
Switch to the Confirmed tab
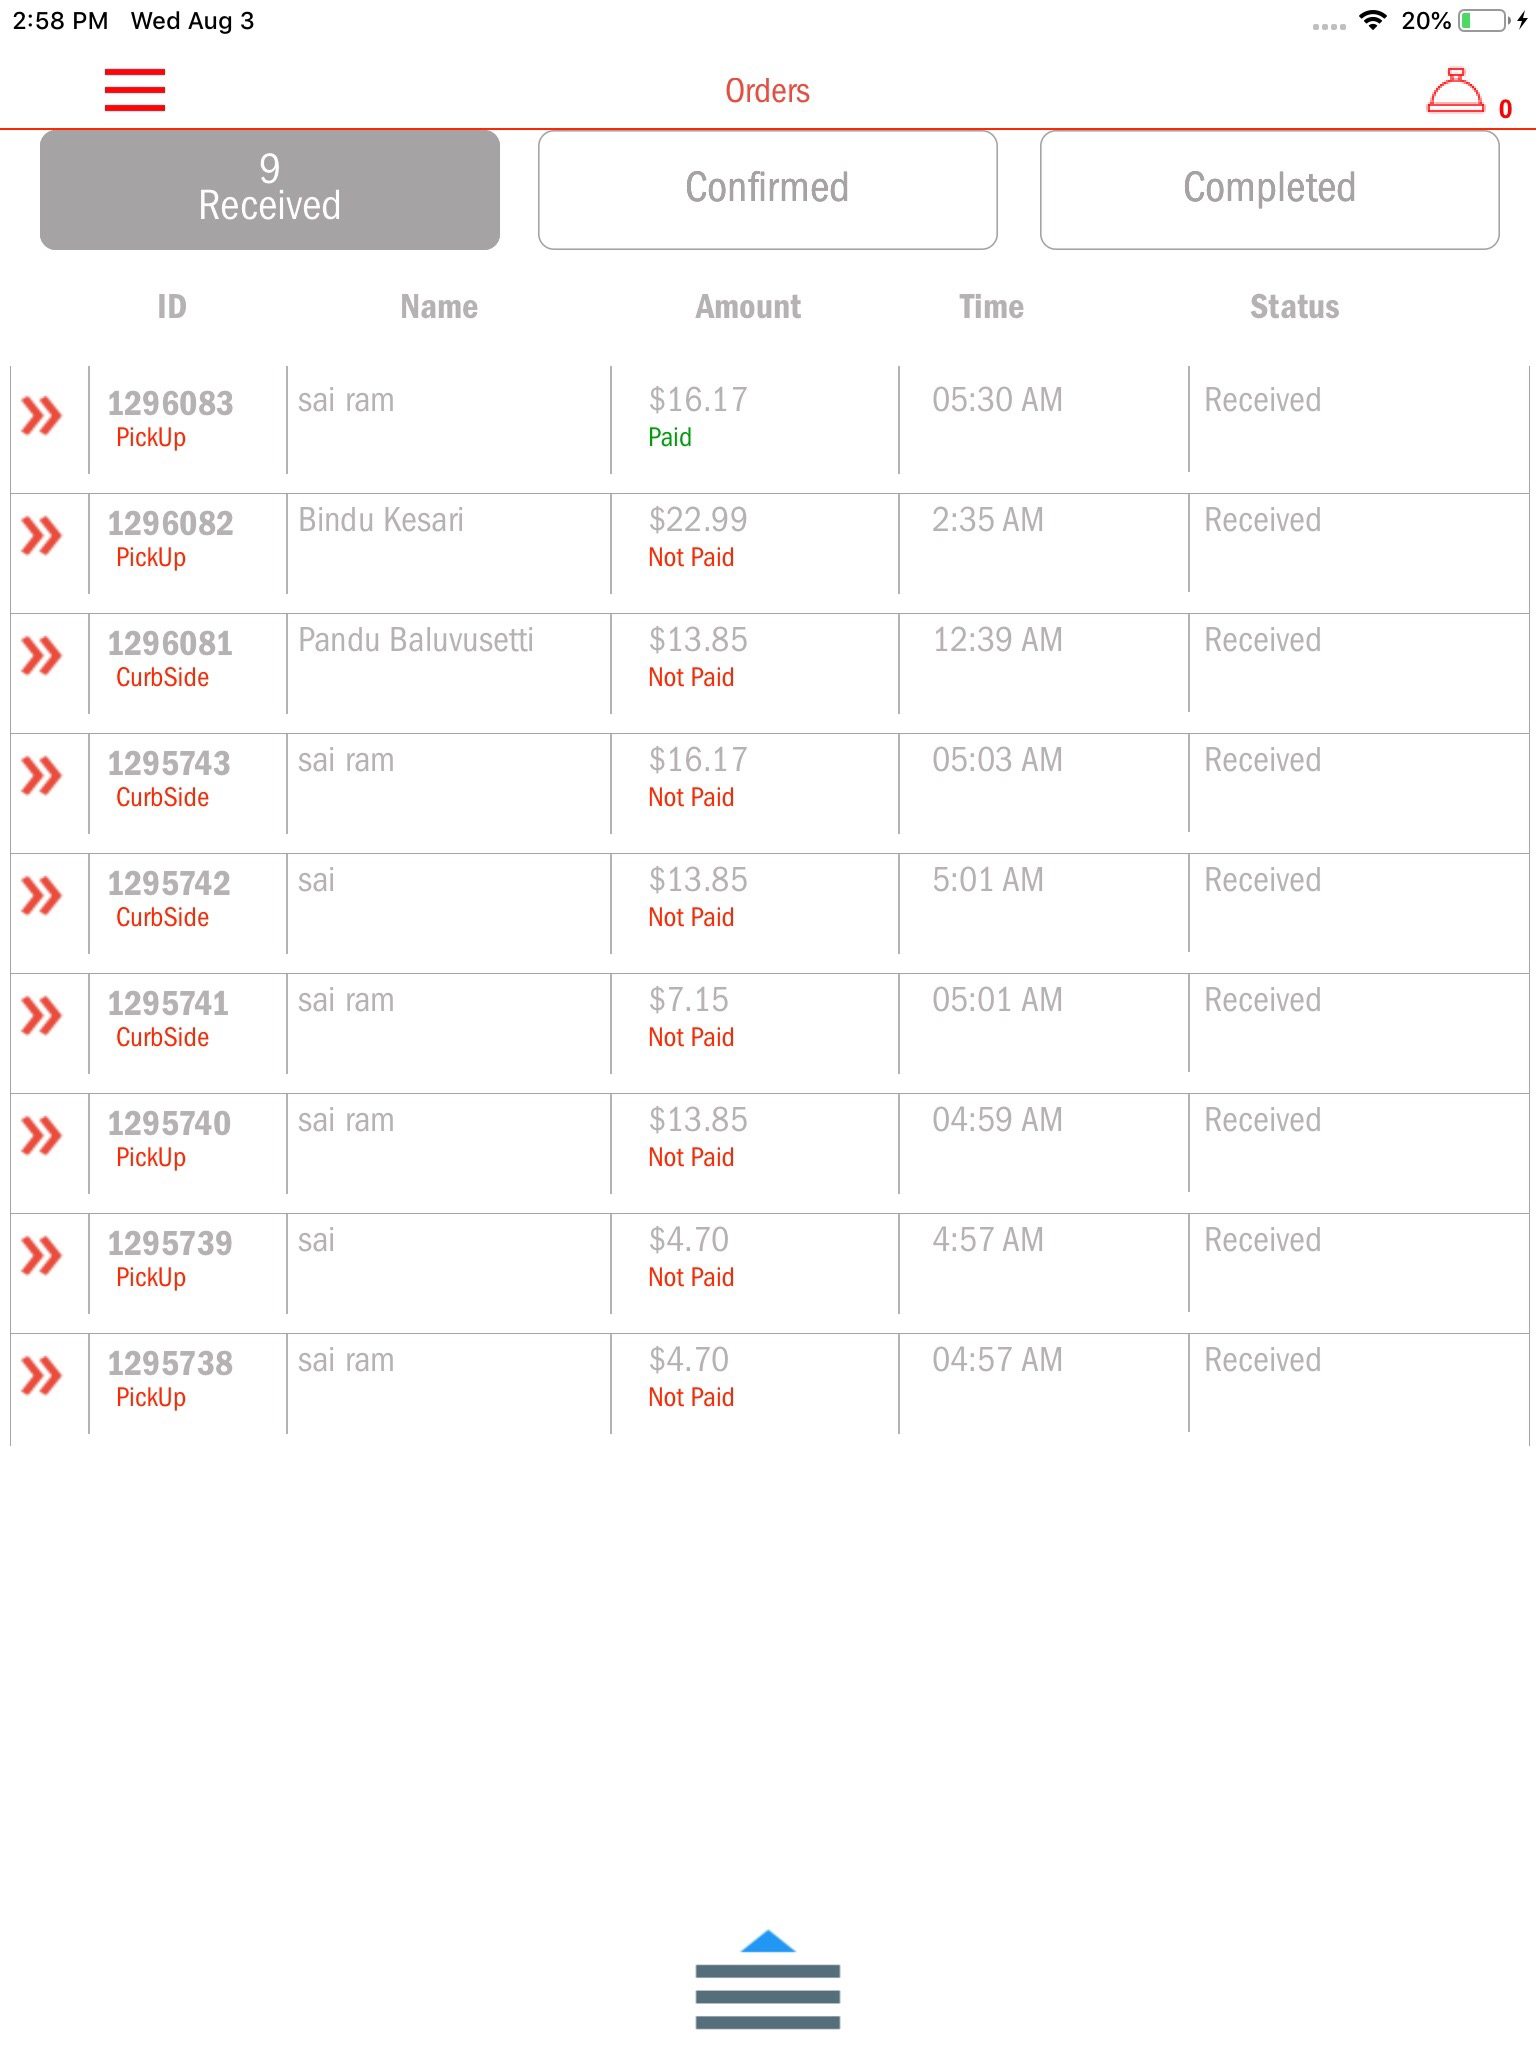point(767,189)
